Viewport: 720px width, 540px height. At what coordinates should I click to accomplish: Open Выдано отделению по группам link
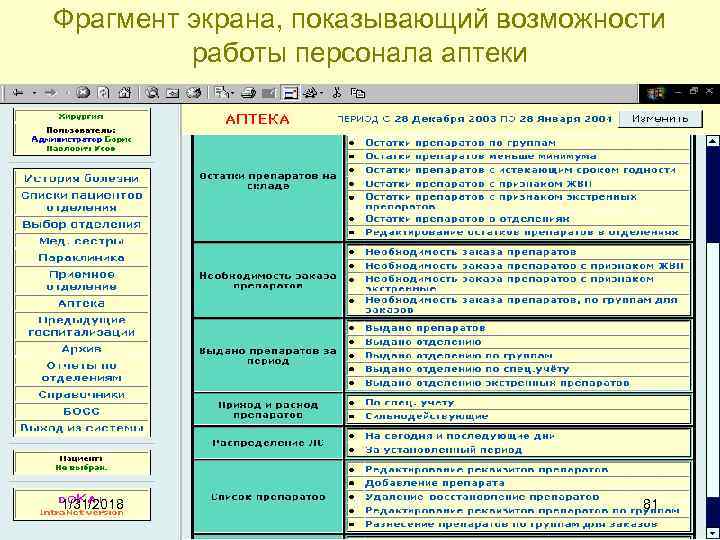459,355
